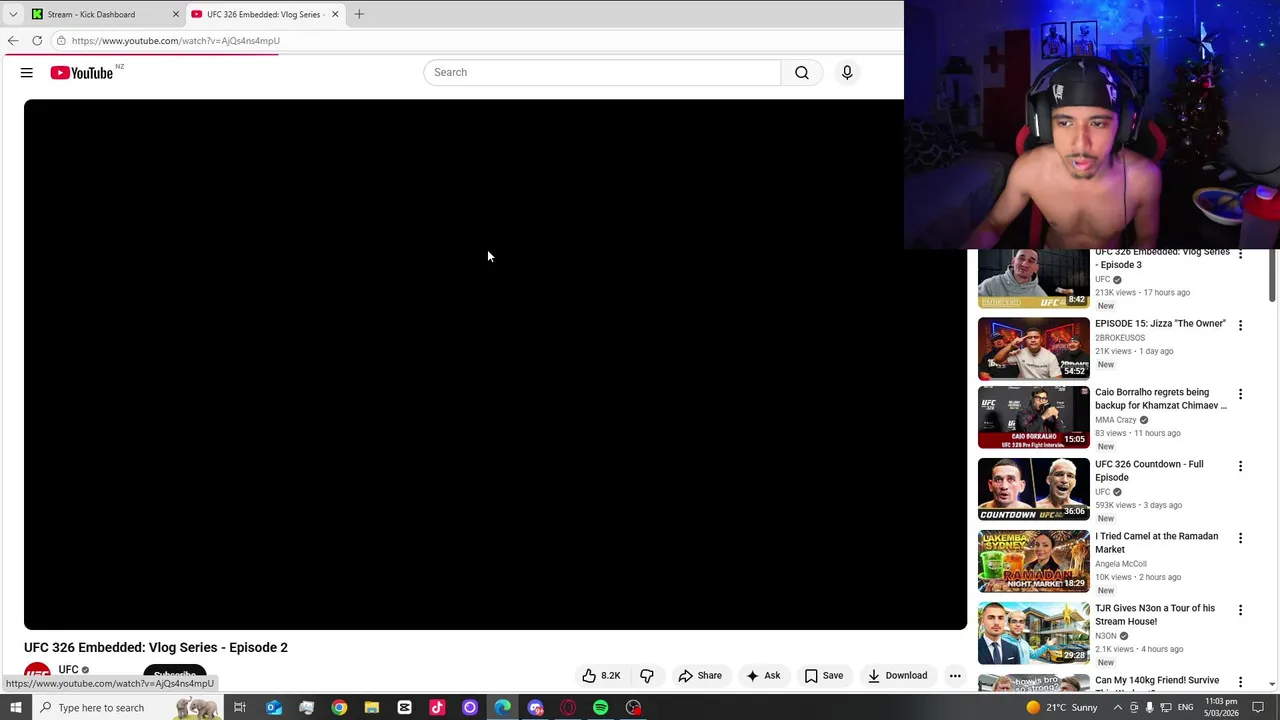Open Discord from the taskbar
Image resolution: width=1280 pixels, height=720 pixels.
pyautogui.click(x=535, y=708)
